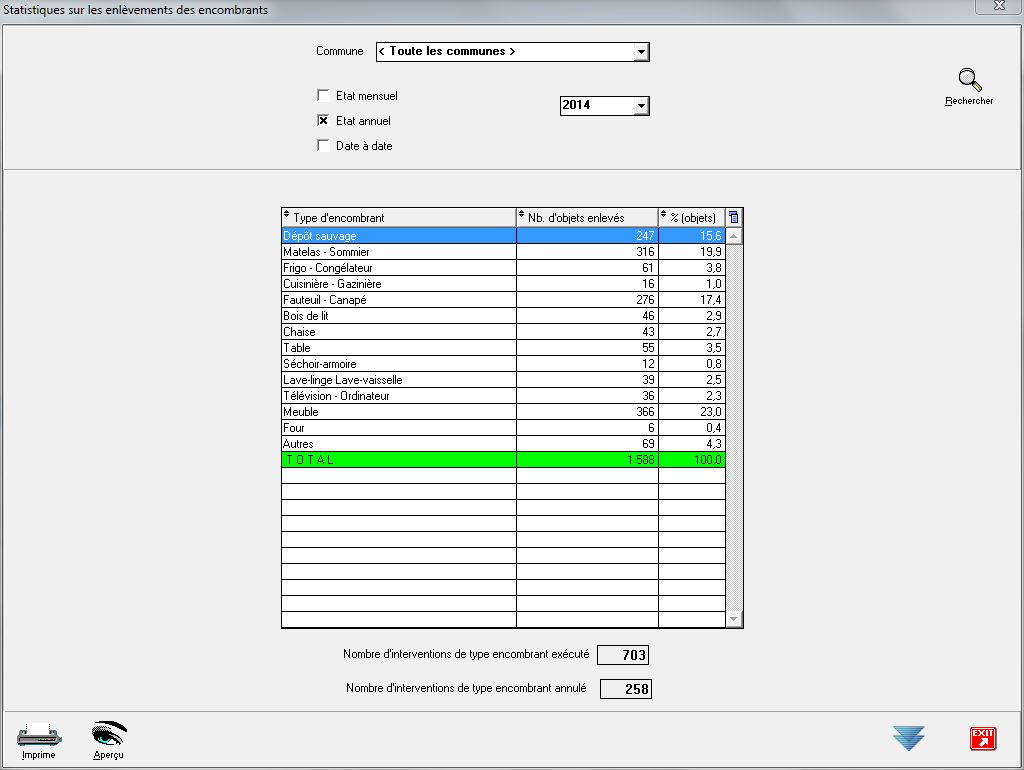
Task: Uncheck the Etat annuel checkbox
Action: pyautogui.click(x=323, y=121)
